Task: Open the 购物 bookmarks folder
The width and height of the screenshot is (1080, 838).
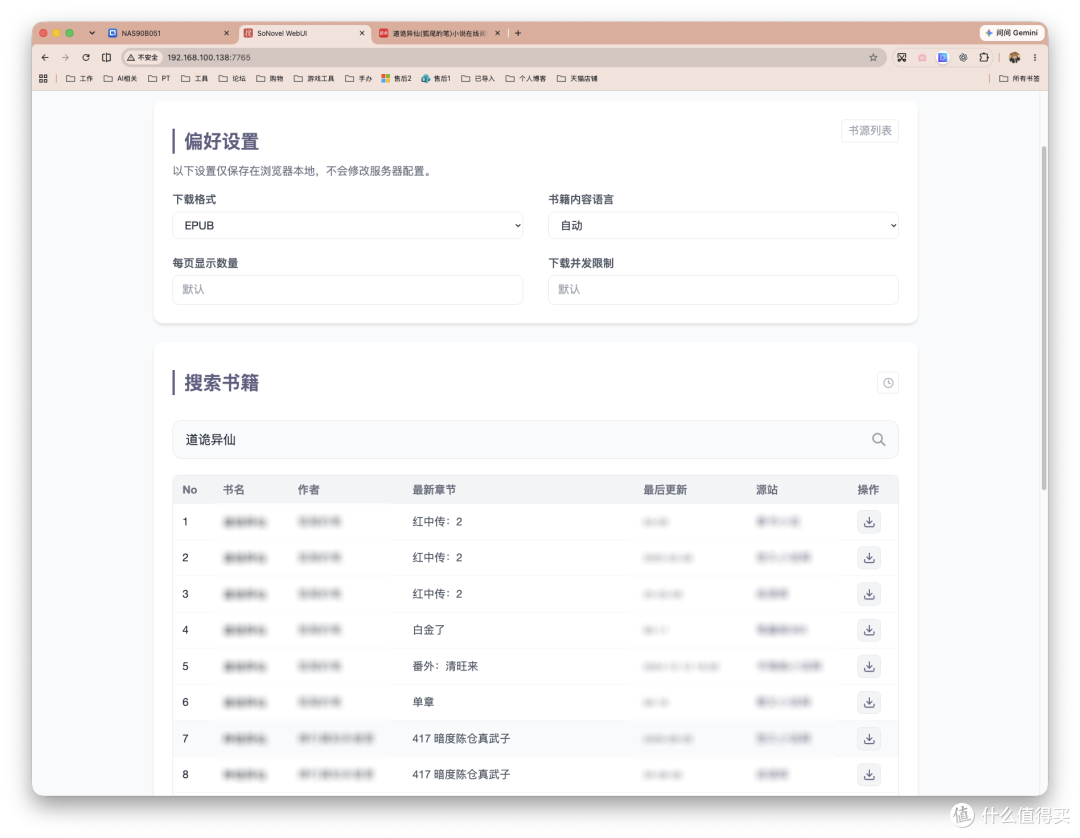Action: click(x=270, y=78)
